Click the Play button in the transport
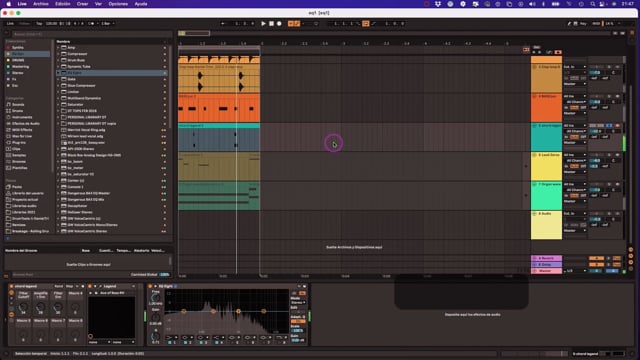Viewport: 640px width, 360px height. pyautogui.click(x=263, y=24)
